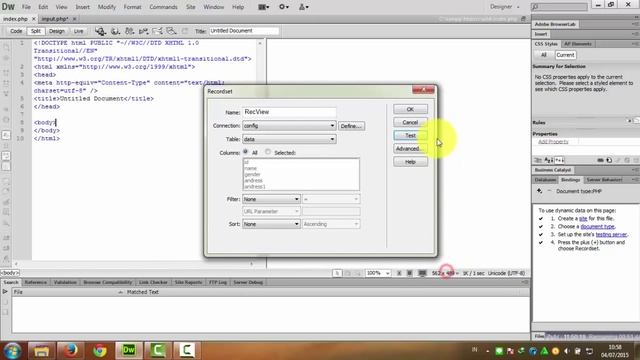Image resolution: width=640 pixels, height=360 pixels.
Task: Open the Windows Start menu
Action: point(12,350)
